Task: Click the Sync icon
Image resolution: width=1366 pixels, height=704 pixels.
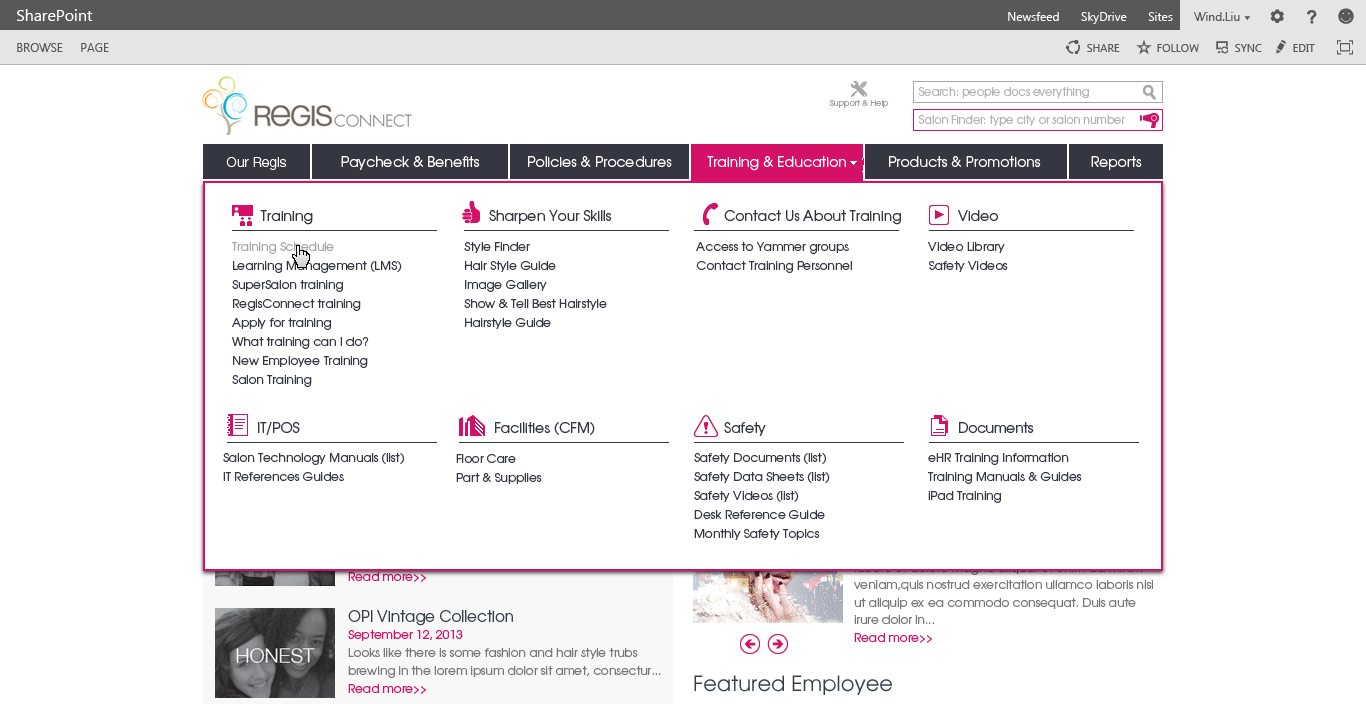Action: 1222,47
